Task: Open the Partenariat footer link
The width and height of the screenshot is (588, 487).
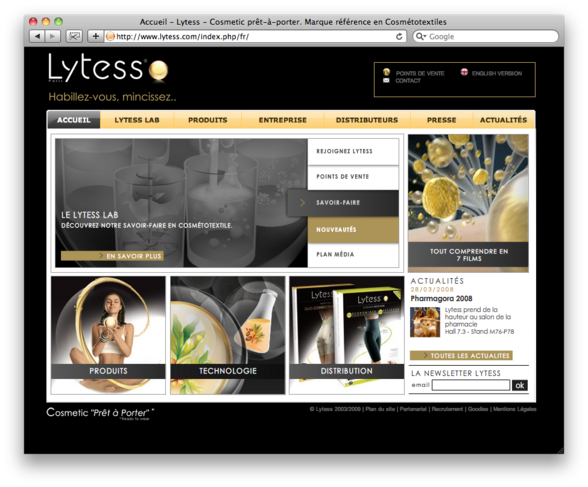Action: [x=413, y=409]
